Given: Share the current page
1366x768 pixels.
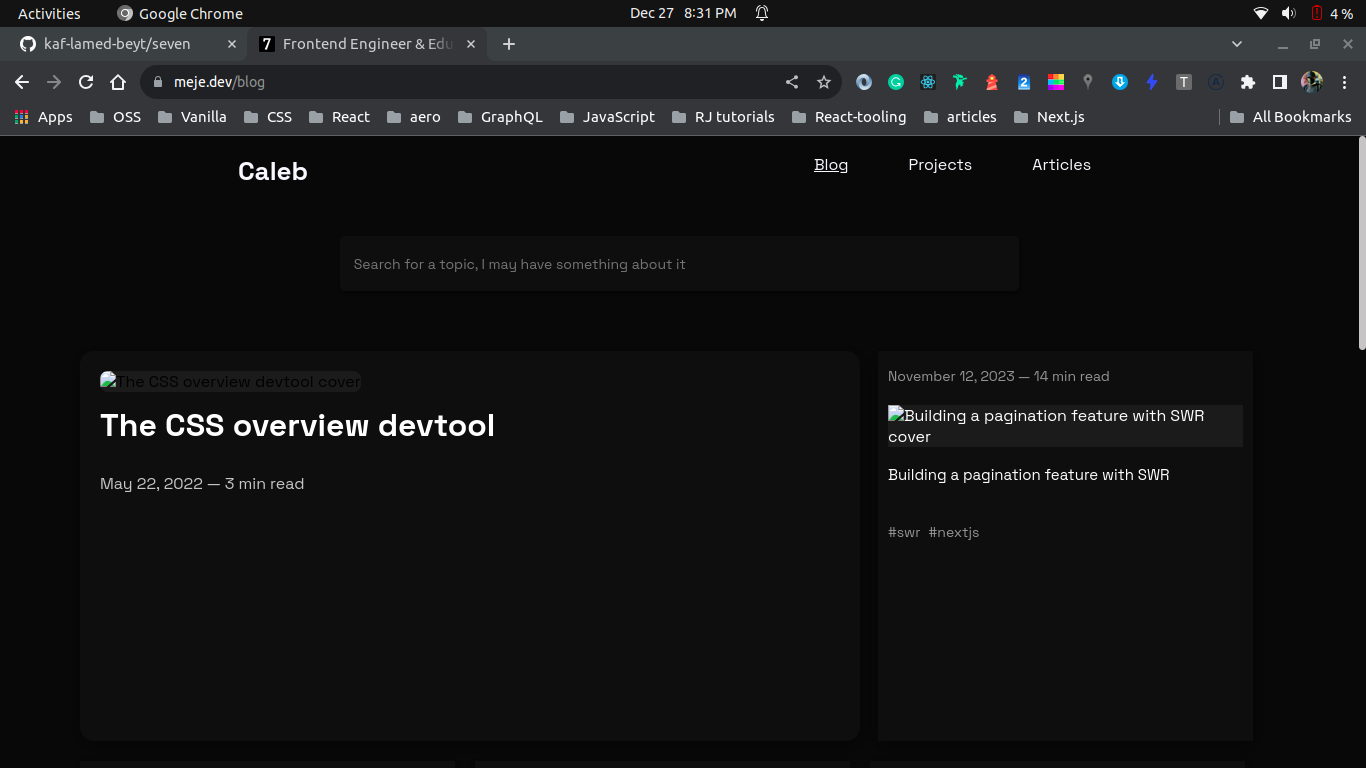Looking at the screenshot, I should tap(791, 82).
